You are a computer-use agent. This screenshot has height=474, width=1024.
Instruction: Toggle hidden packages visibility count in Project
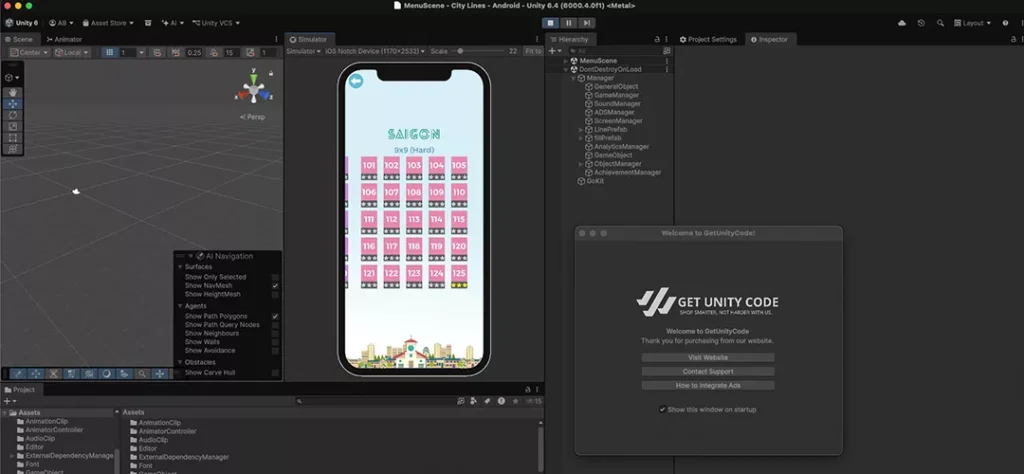point(534,401)
